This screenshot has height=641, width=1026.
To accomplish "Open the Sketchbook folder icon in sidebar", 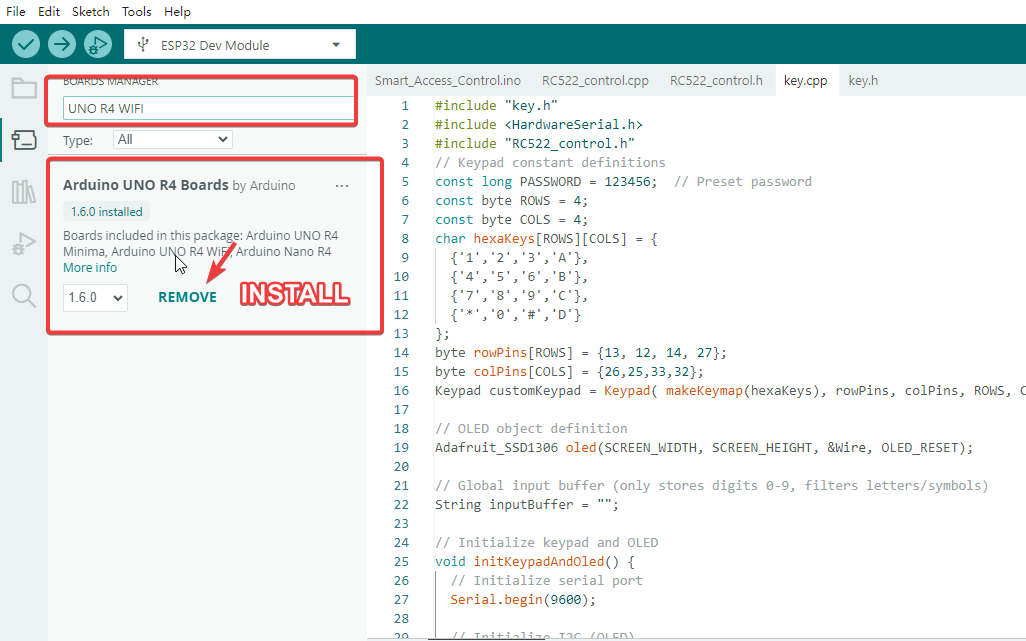I will click(x=24, y=88).
